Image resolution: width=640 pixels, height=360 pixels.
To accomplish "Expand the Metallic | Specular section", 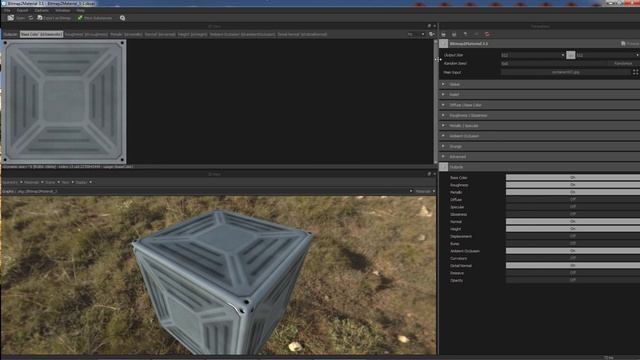I will [x=540, y=126].
